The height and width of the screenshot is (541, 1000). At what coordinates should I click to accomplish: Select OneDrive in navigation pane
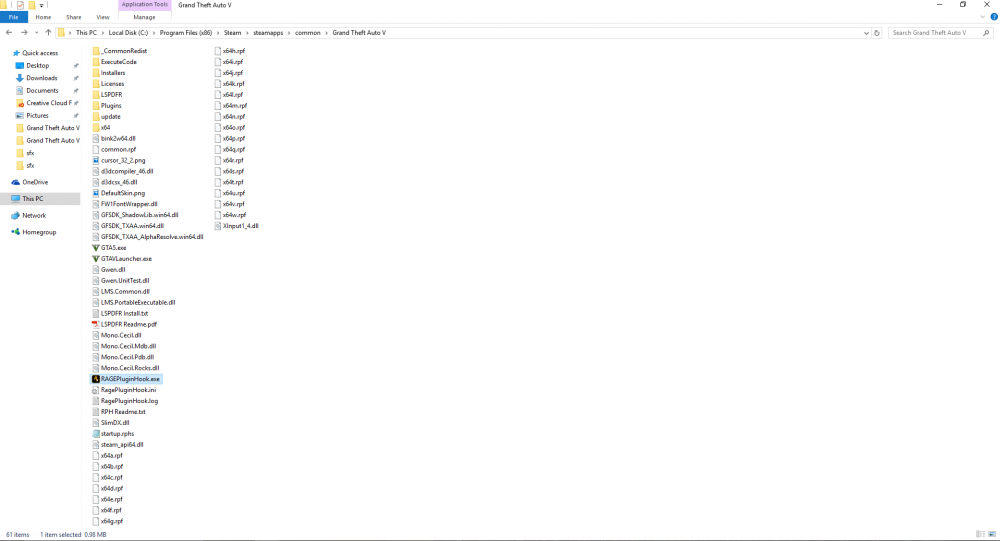[x=35, y=182]
